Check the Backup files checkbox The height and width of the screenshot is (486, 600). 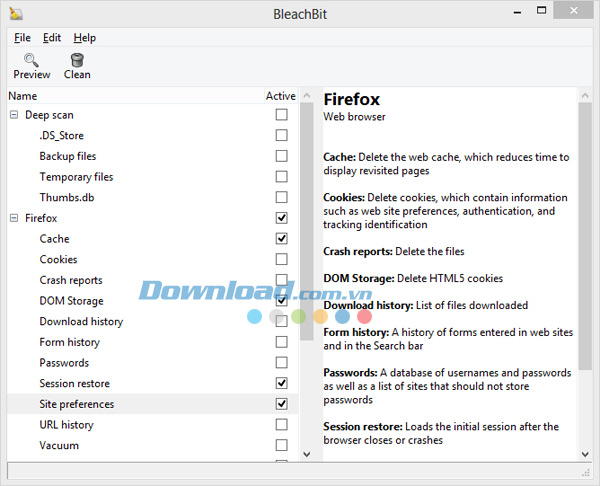(x=282, y=156)
